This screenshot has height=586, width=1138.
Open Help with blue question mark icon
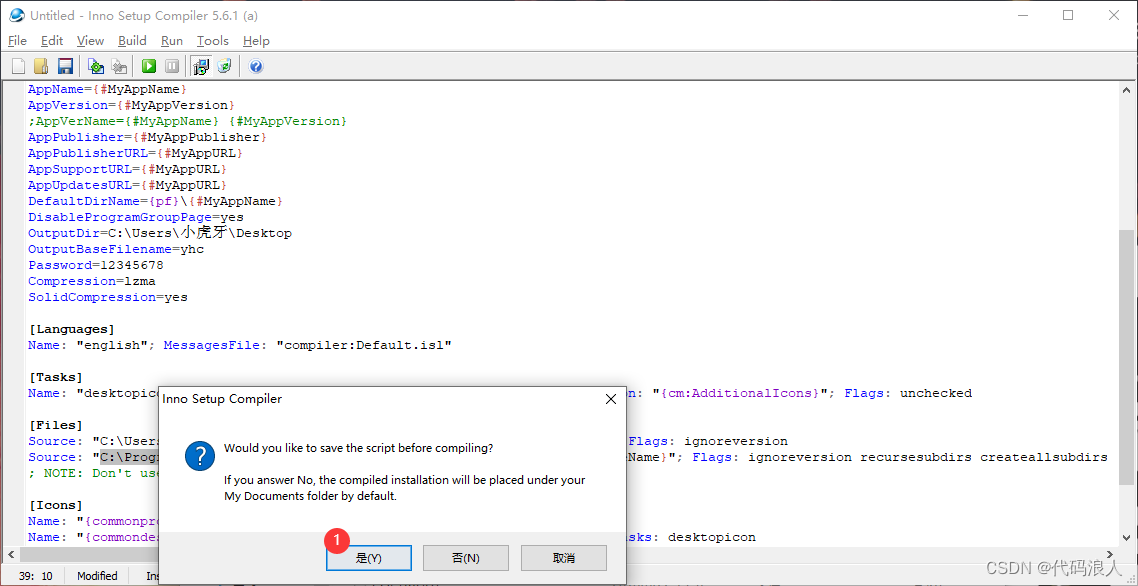pos(255,67)
